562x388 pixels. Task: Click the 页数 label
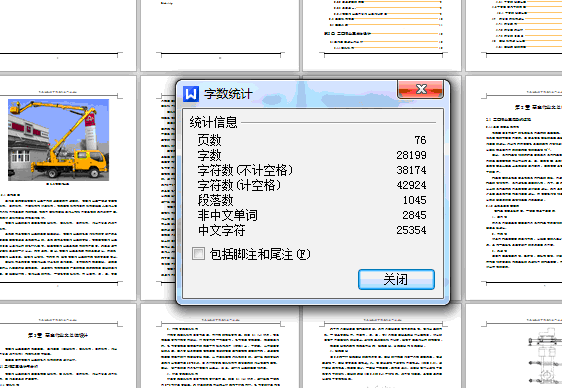[209, 140]
